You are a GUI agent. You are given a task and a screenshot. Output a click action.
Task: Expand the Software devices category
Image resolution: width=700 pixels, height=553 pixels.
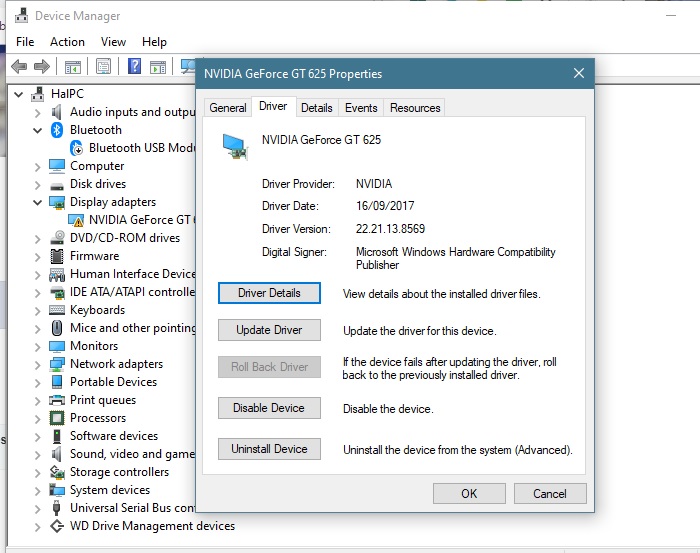[x=38, y=437]
